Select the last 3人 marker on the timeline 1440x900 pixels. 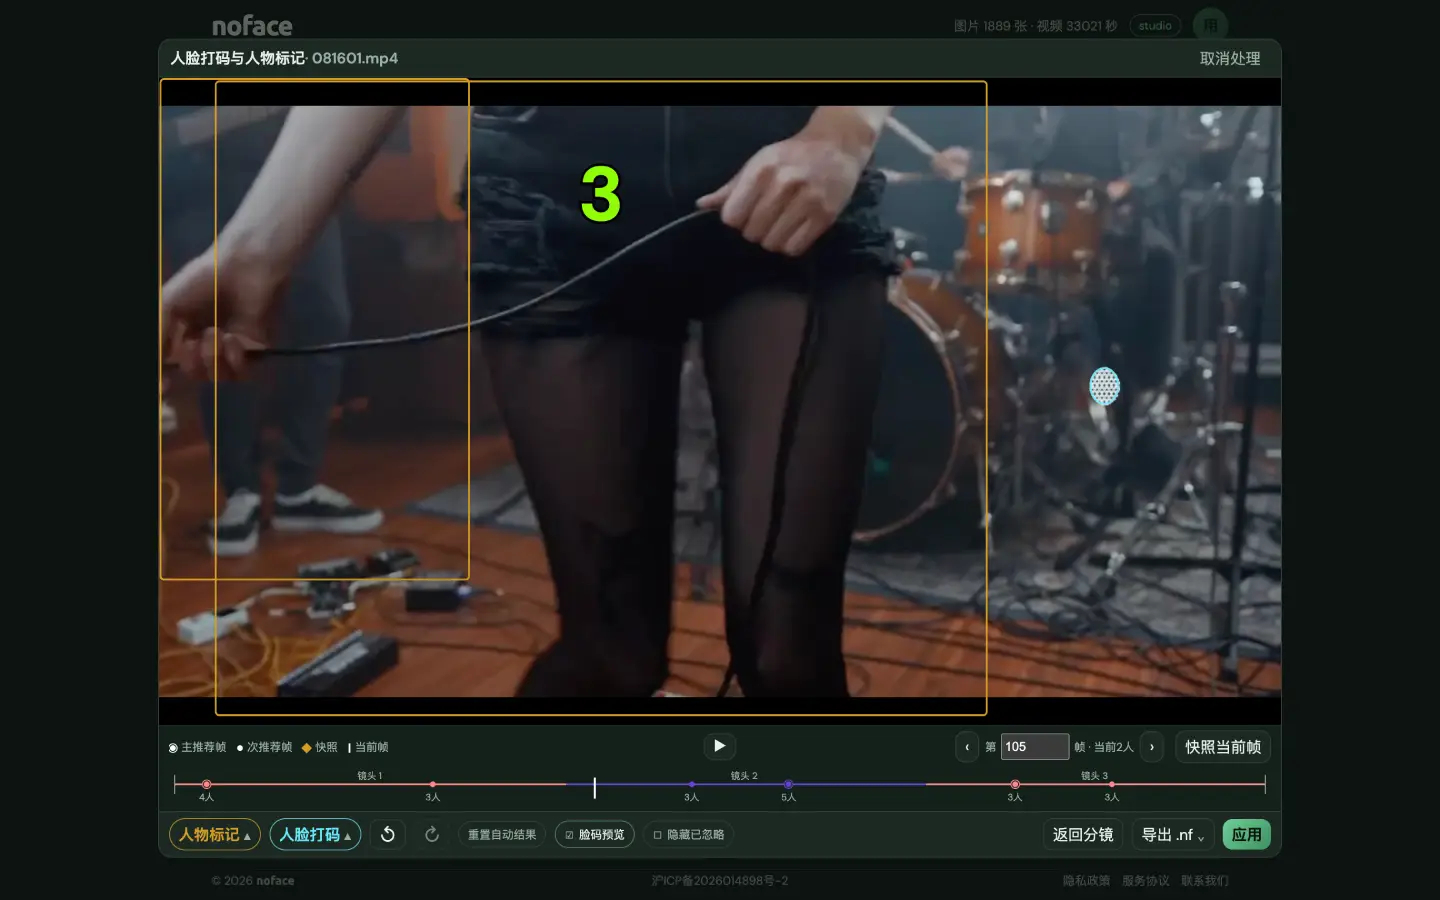[1111, 785]
